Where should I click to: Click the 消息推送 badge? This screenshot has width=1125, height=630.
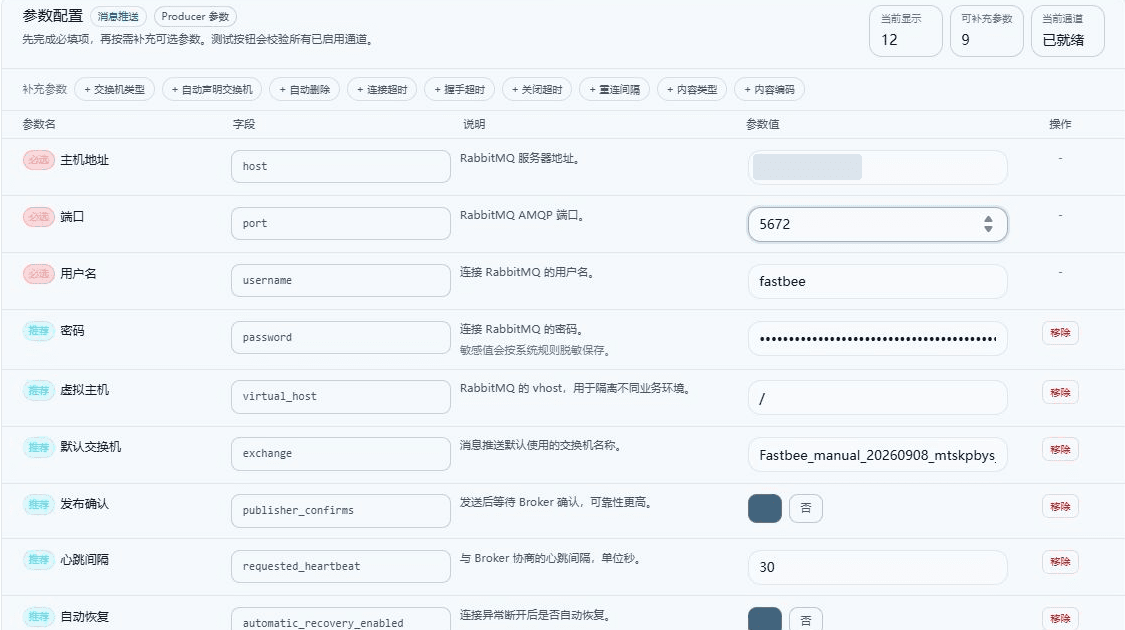(x=118, y=17)
